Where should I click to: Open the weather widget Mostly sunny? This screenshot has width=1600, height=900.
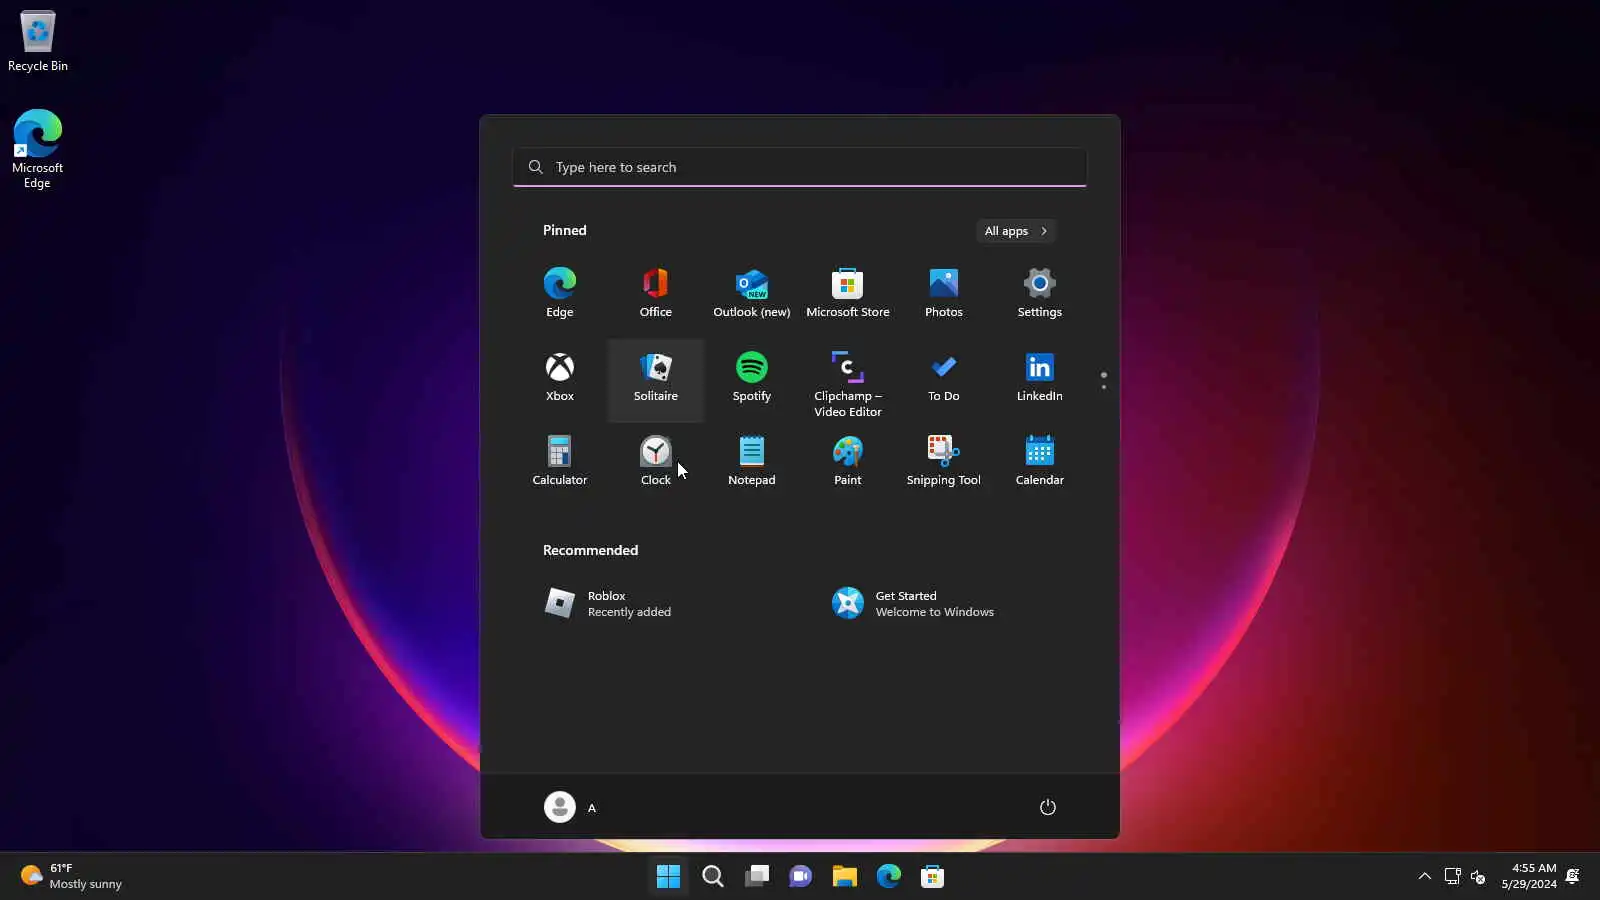click(71, 876)
